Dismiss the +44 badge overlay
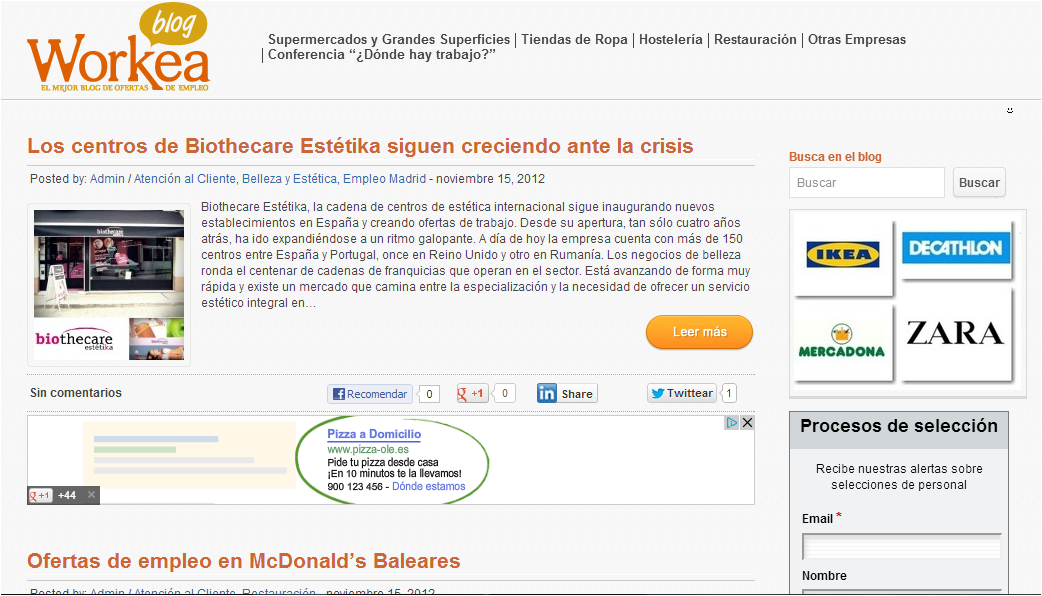Screen dimensions: 1042x596 [x=92, y=495]
